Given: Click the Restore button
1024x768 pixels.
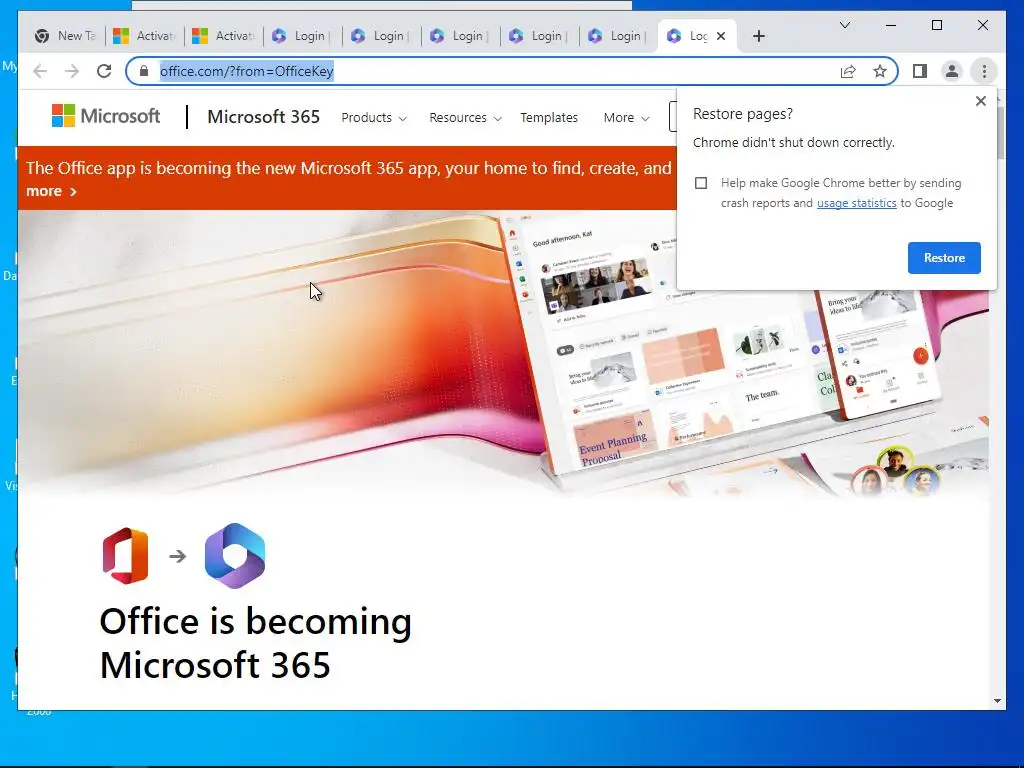Looking at the screenshot, I should 944,258.
